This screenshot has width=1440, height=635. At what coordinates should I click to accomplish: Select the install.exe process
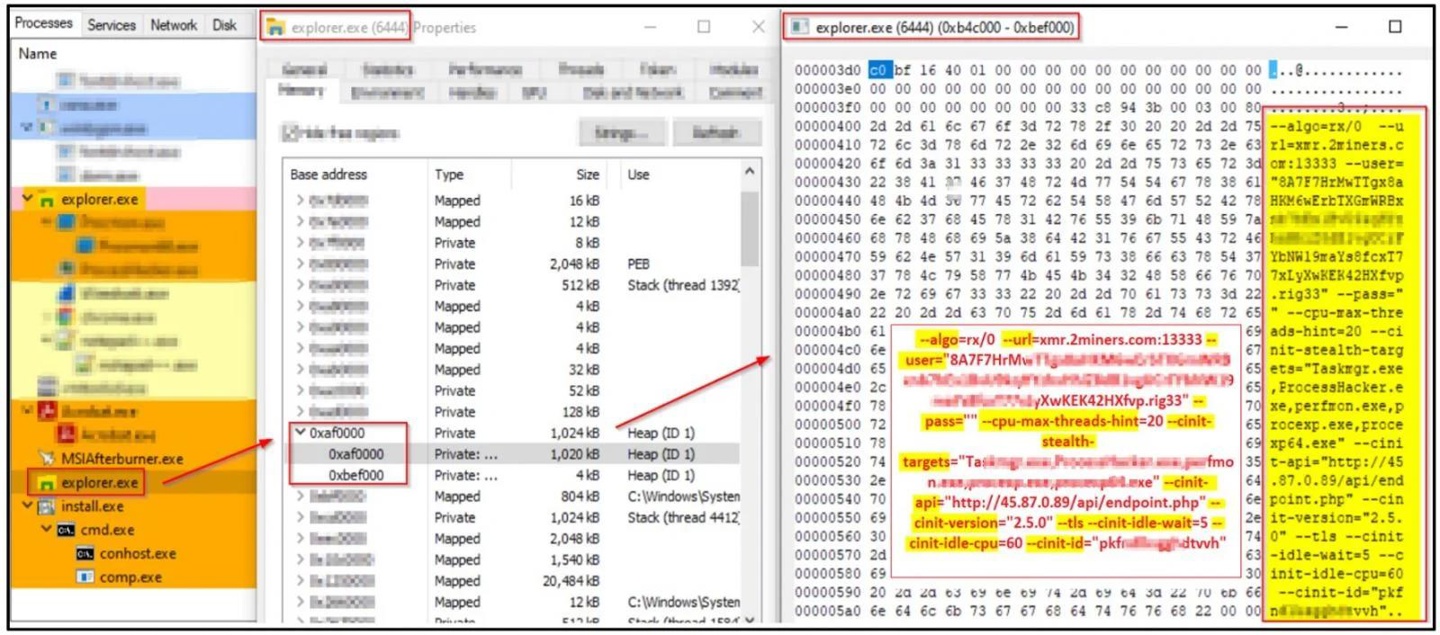(134, 506)
